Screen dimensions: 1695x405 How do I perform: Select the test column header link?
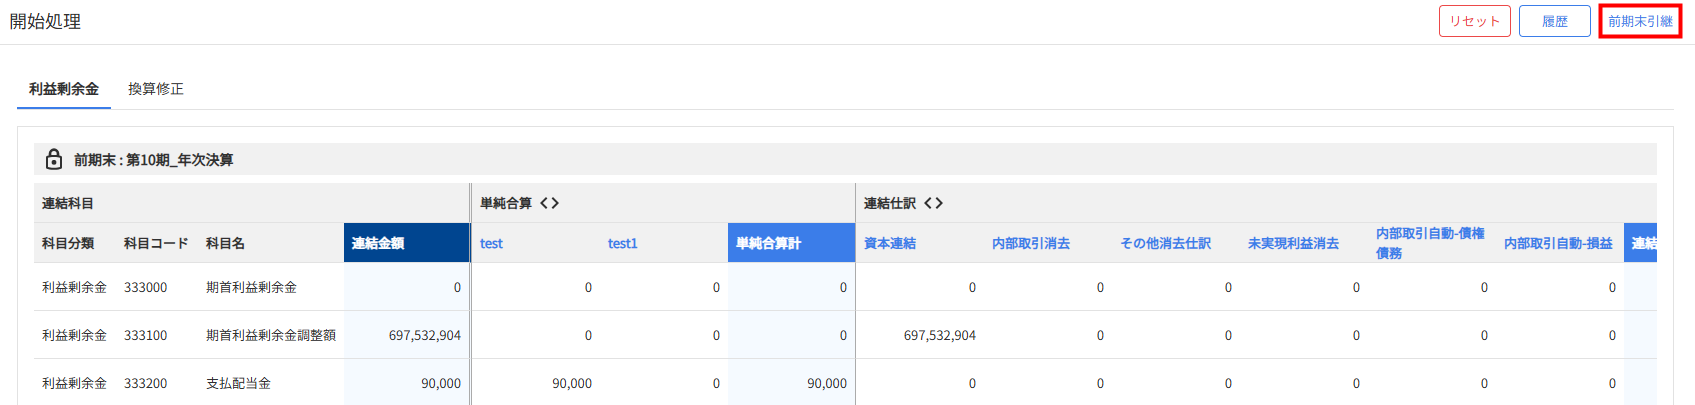point(491,243)
